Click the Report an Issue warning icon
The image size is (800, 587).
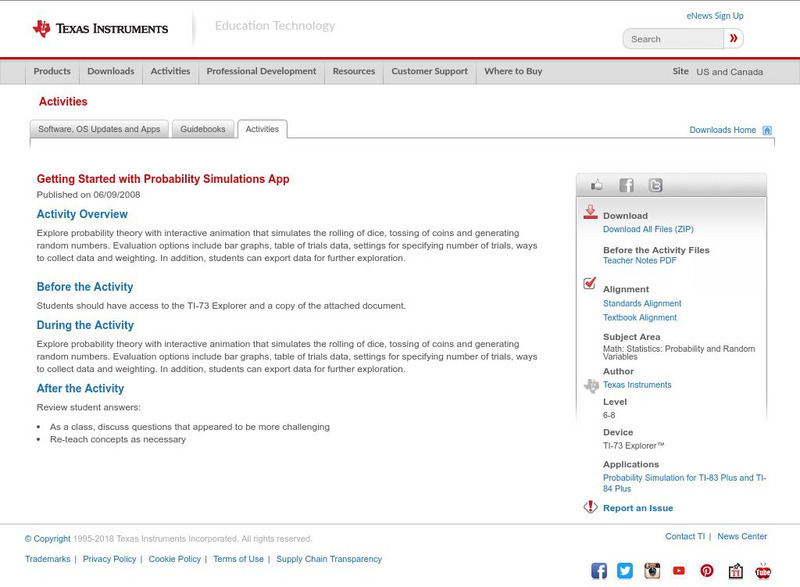click(x=590, y=507)
